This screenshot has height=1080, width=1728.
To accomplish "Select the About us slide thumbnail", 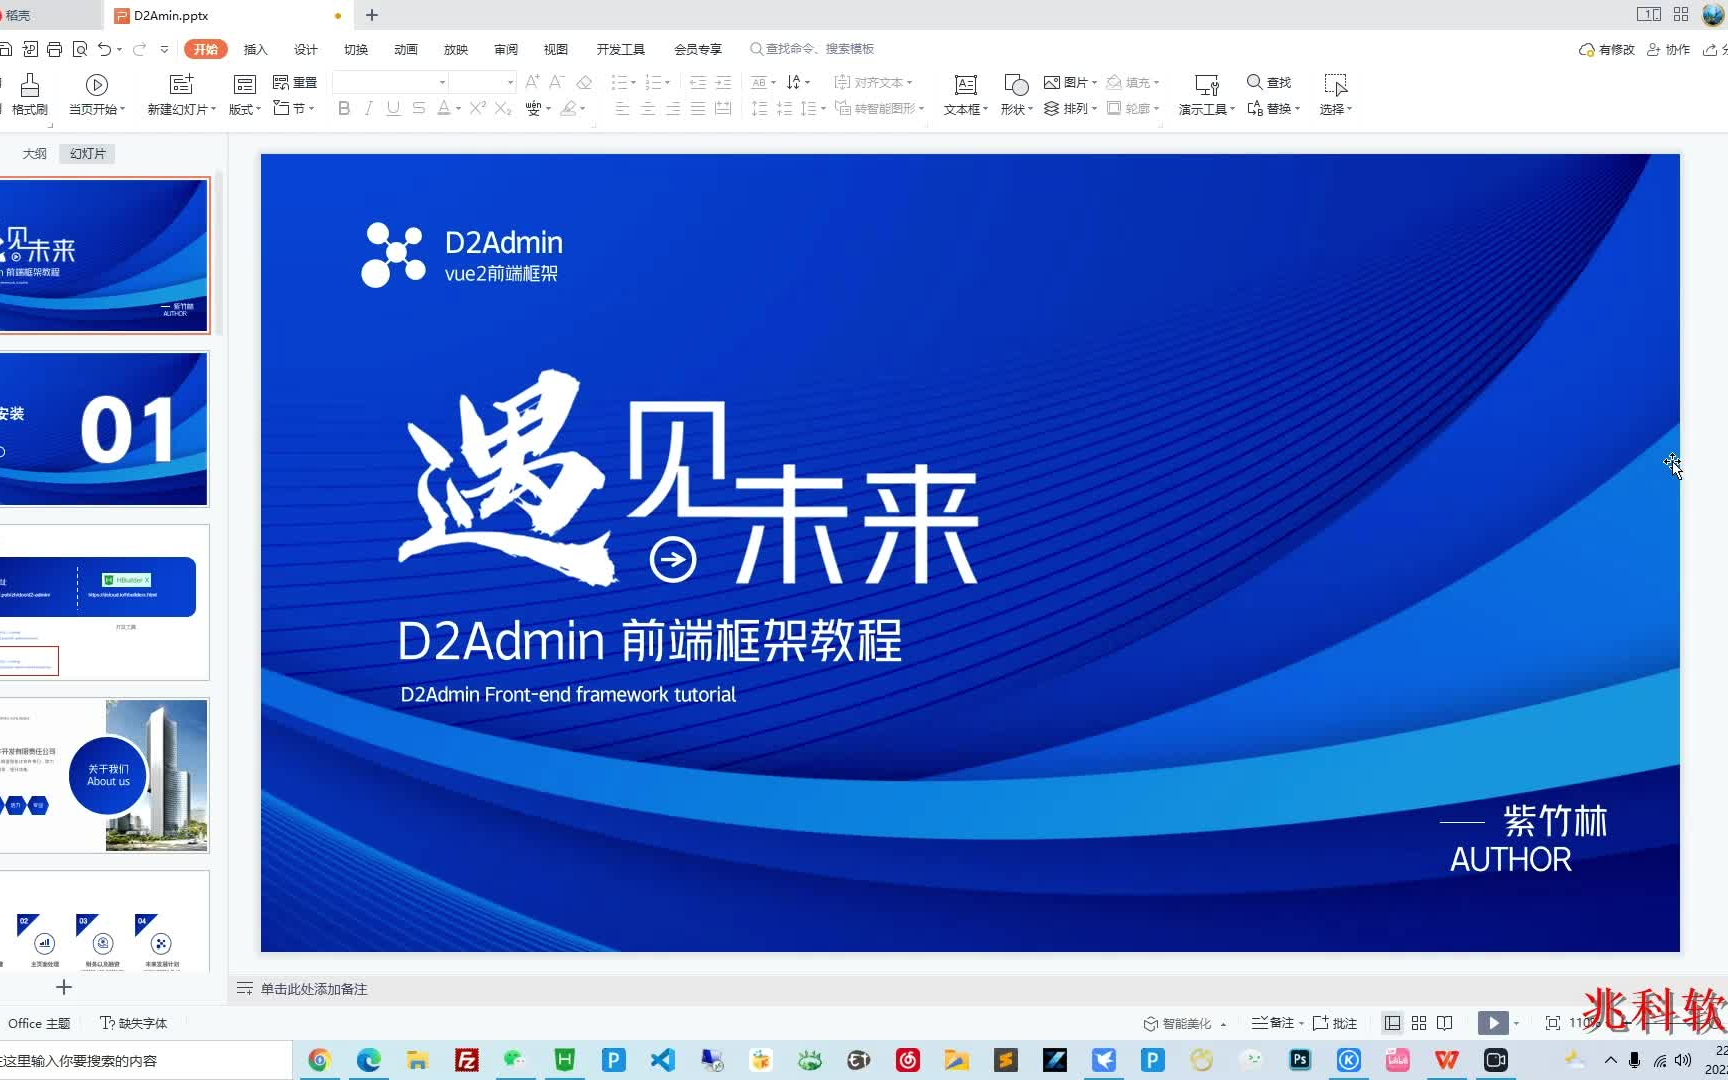I will click(104, 775).
